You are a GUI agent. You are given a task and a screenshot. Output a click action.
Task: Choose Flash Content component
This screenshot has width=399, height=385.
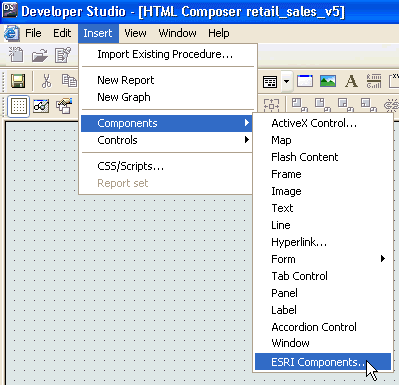pyautogui.click(x=323, y=157)
